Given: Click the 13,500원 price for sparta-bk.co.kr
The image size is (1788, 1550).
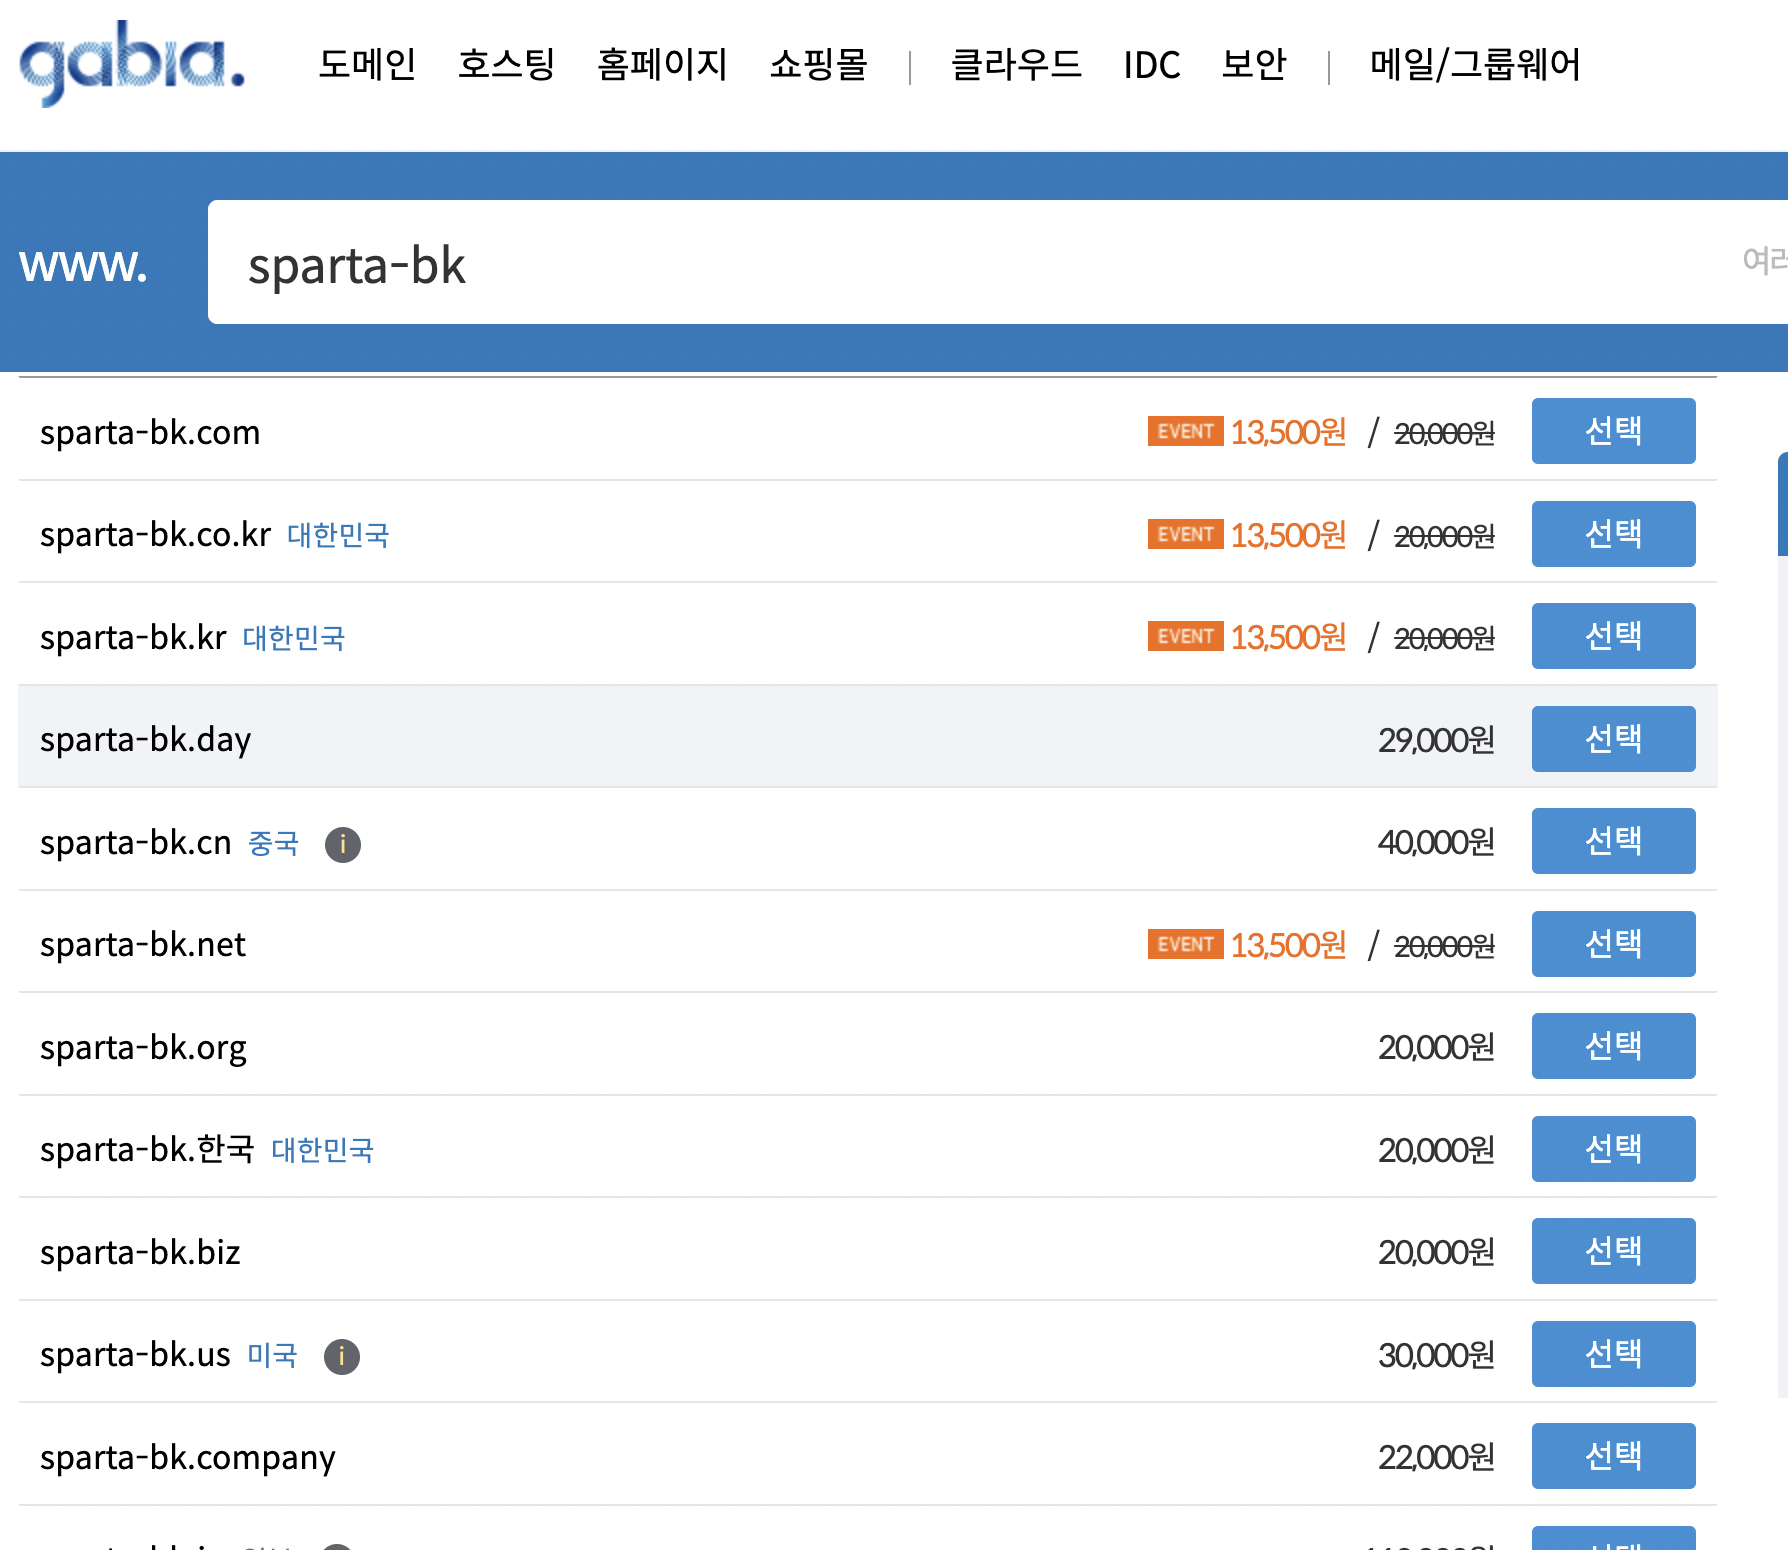Looking at the screenshot, I should 1288,535.
